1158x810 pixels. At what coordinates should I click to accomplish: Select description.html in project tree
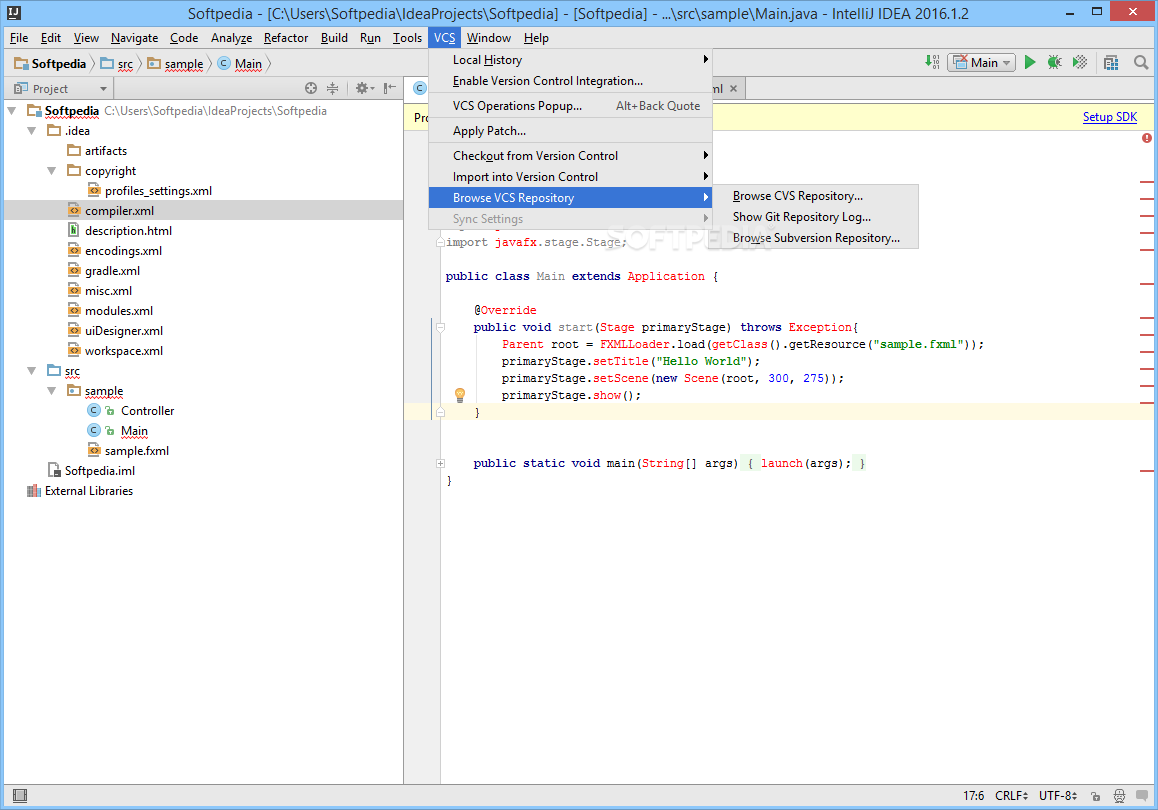tap(120, 230)
